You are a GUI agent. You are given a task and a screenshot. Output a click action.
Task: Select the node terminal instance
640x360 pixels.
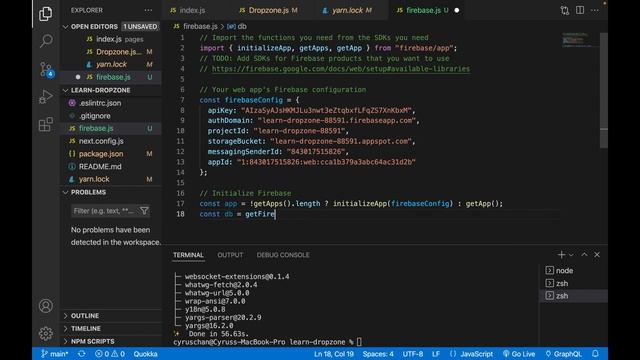point(573,271)
